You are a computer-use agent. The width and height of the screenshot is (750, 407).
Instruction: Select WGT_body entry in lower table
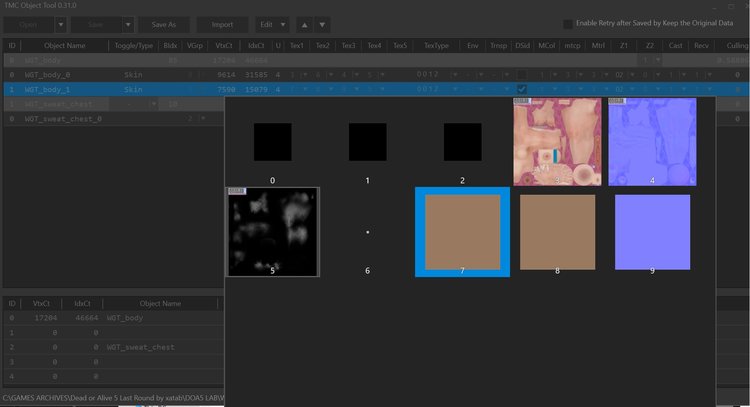point(125,318)
